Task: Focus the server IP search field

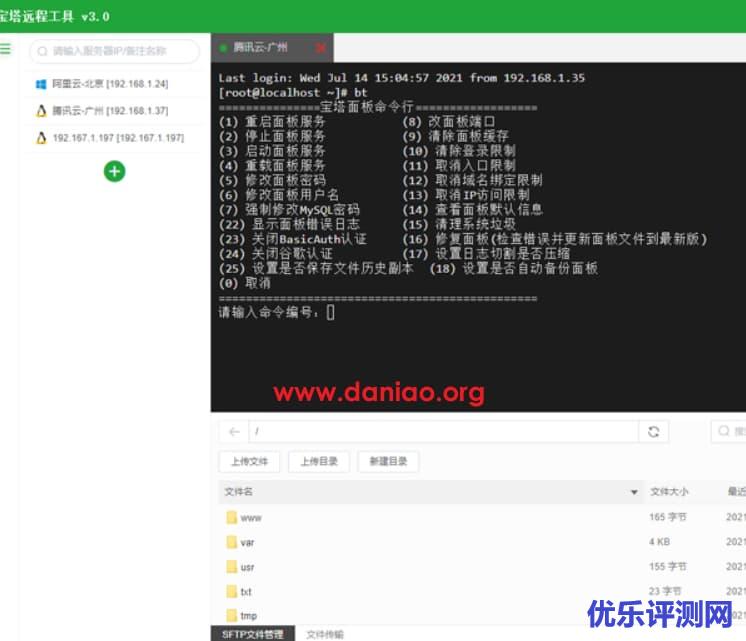Action: (114, 51)
